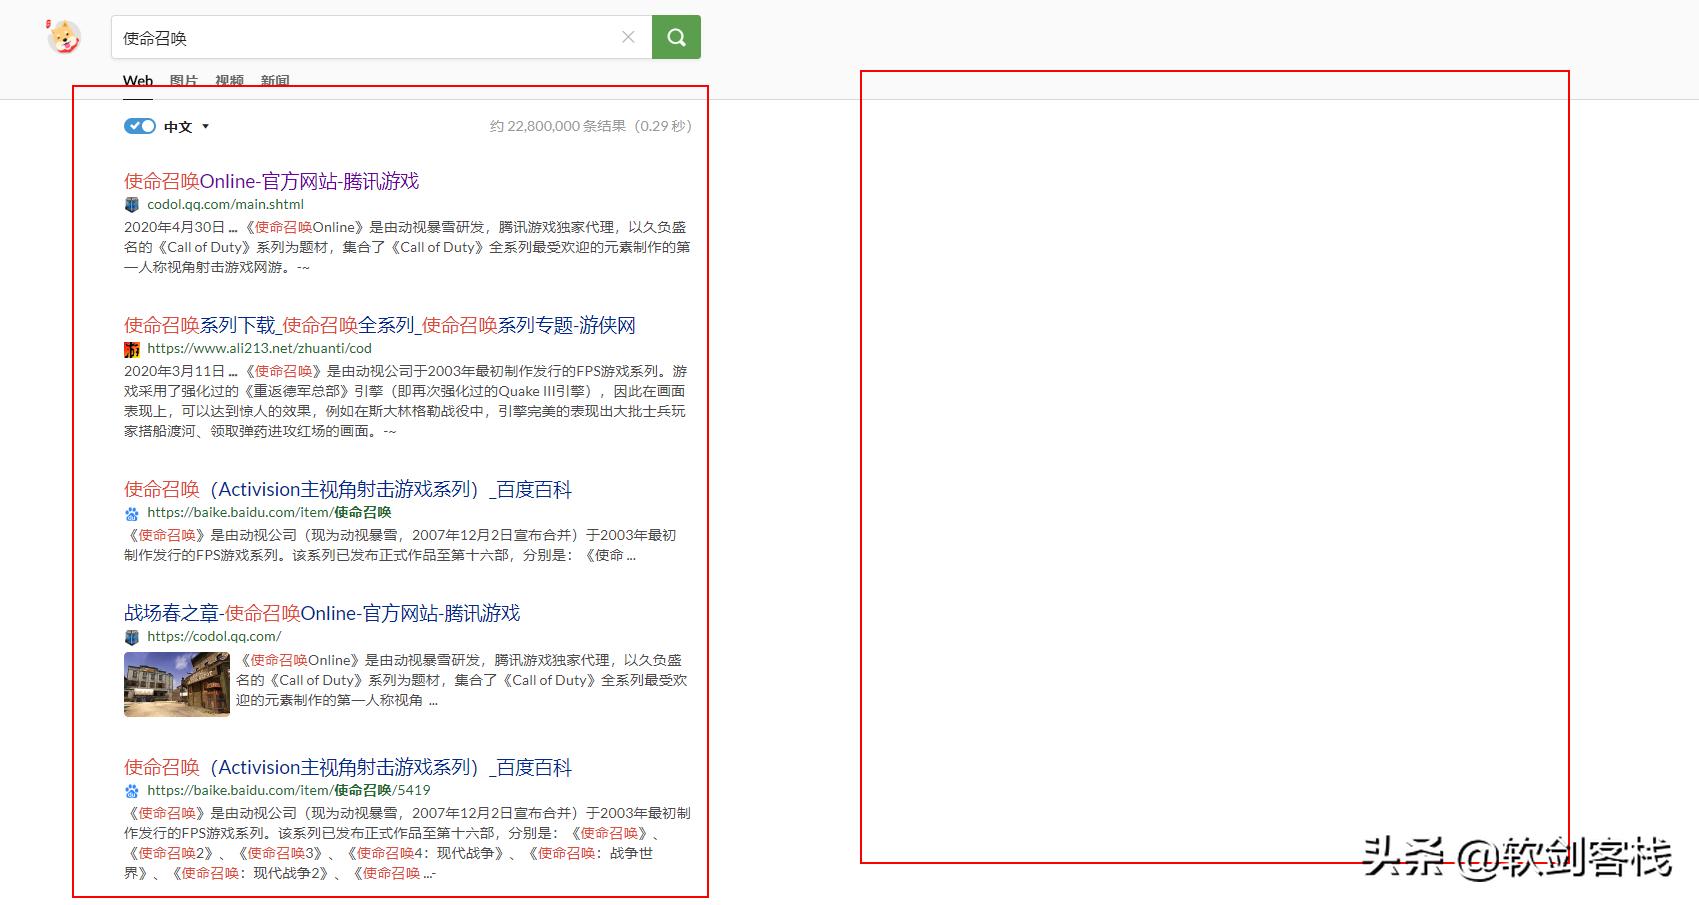Open the 使命召唤Online official site link
The image size is (1699, 905).
[x=271, y=181]
